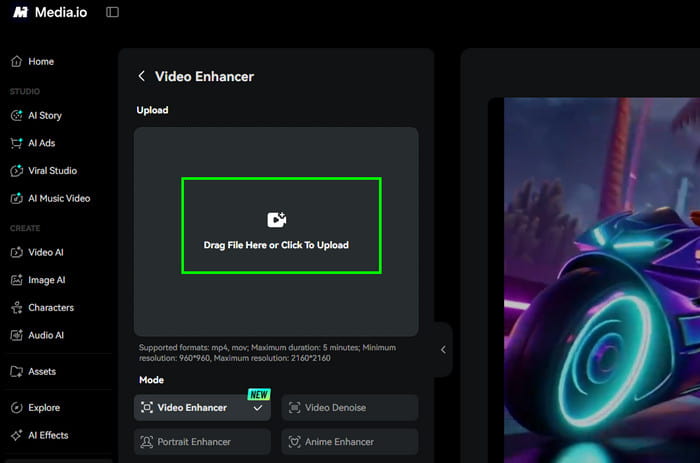Click the Video AI icon
700x463 pixels.
click(x=17, y=252)
